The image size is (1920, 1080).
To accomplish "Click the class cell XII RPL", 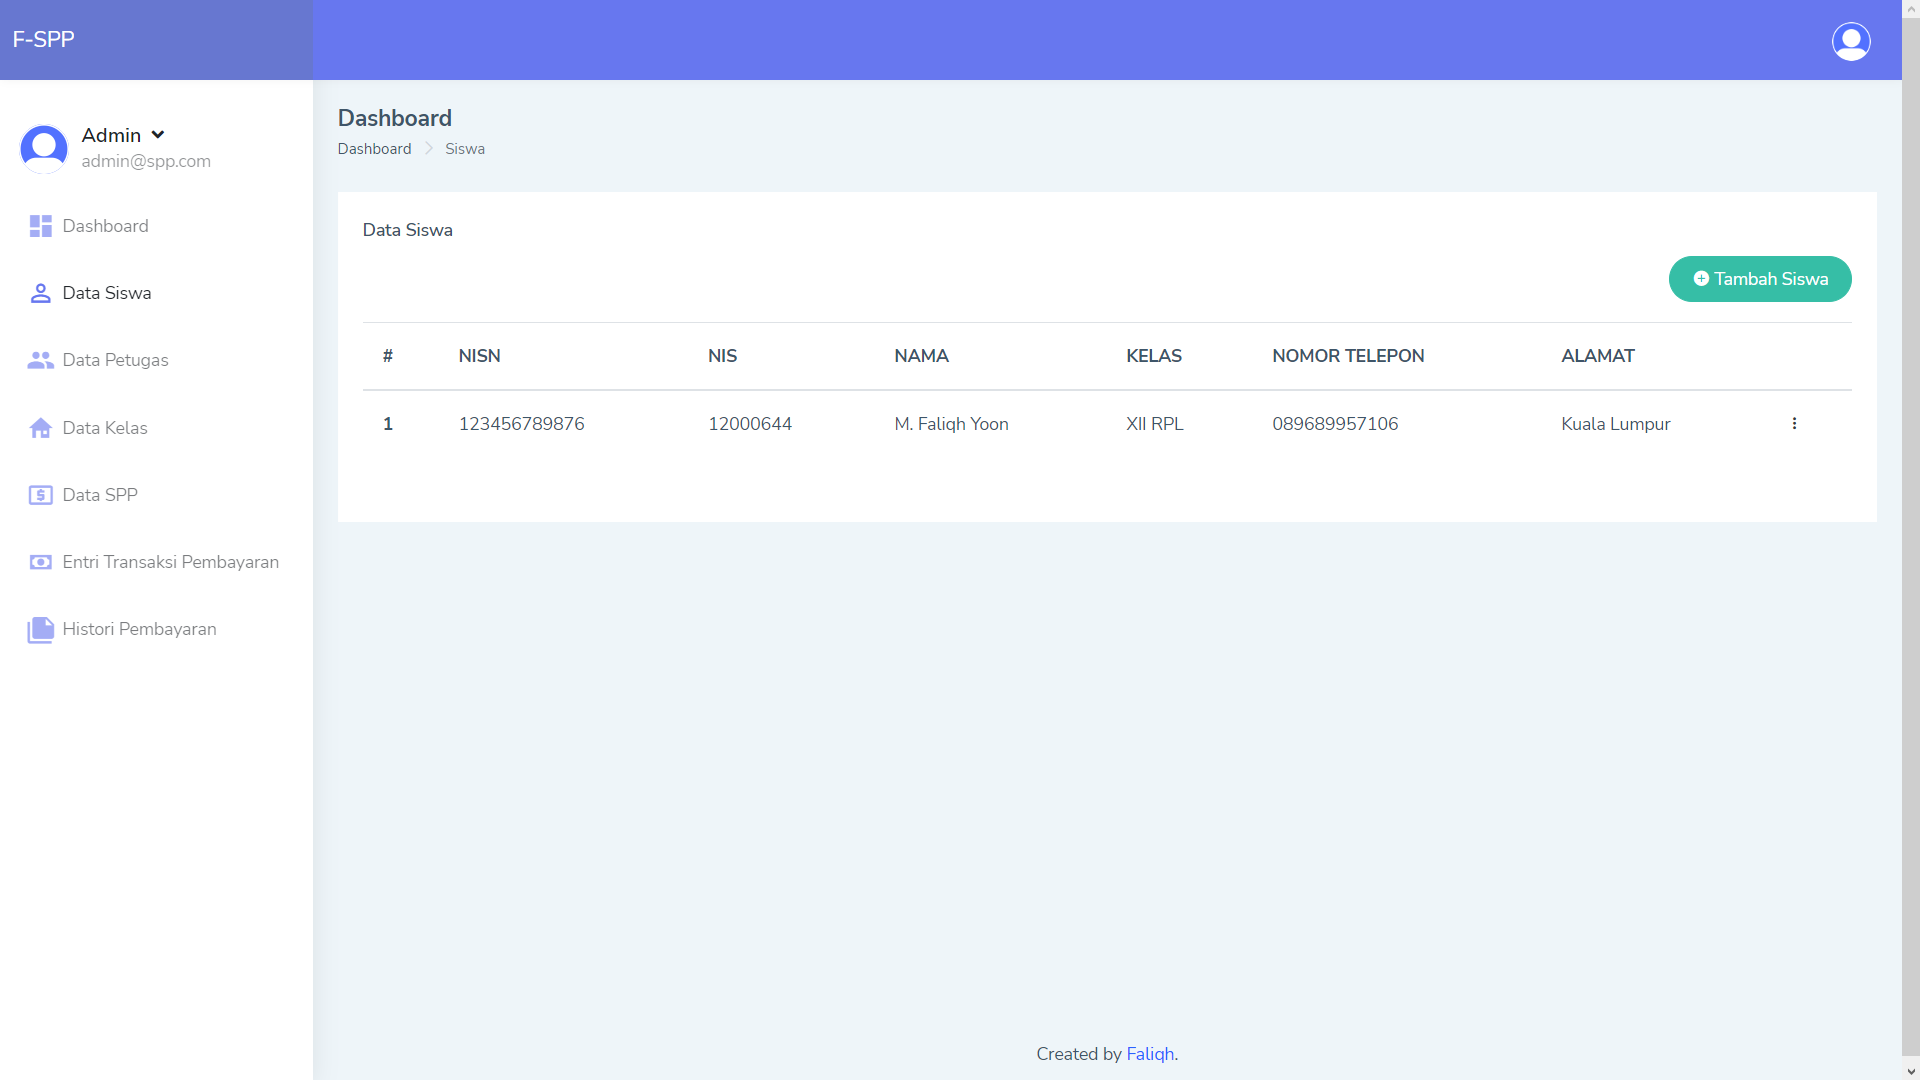I will point(1155,424).
